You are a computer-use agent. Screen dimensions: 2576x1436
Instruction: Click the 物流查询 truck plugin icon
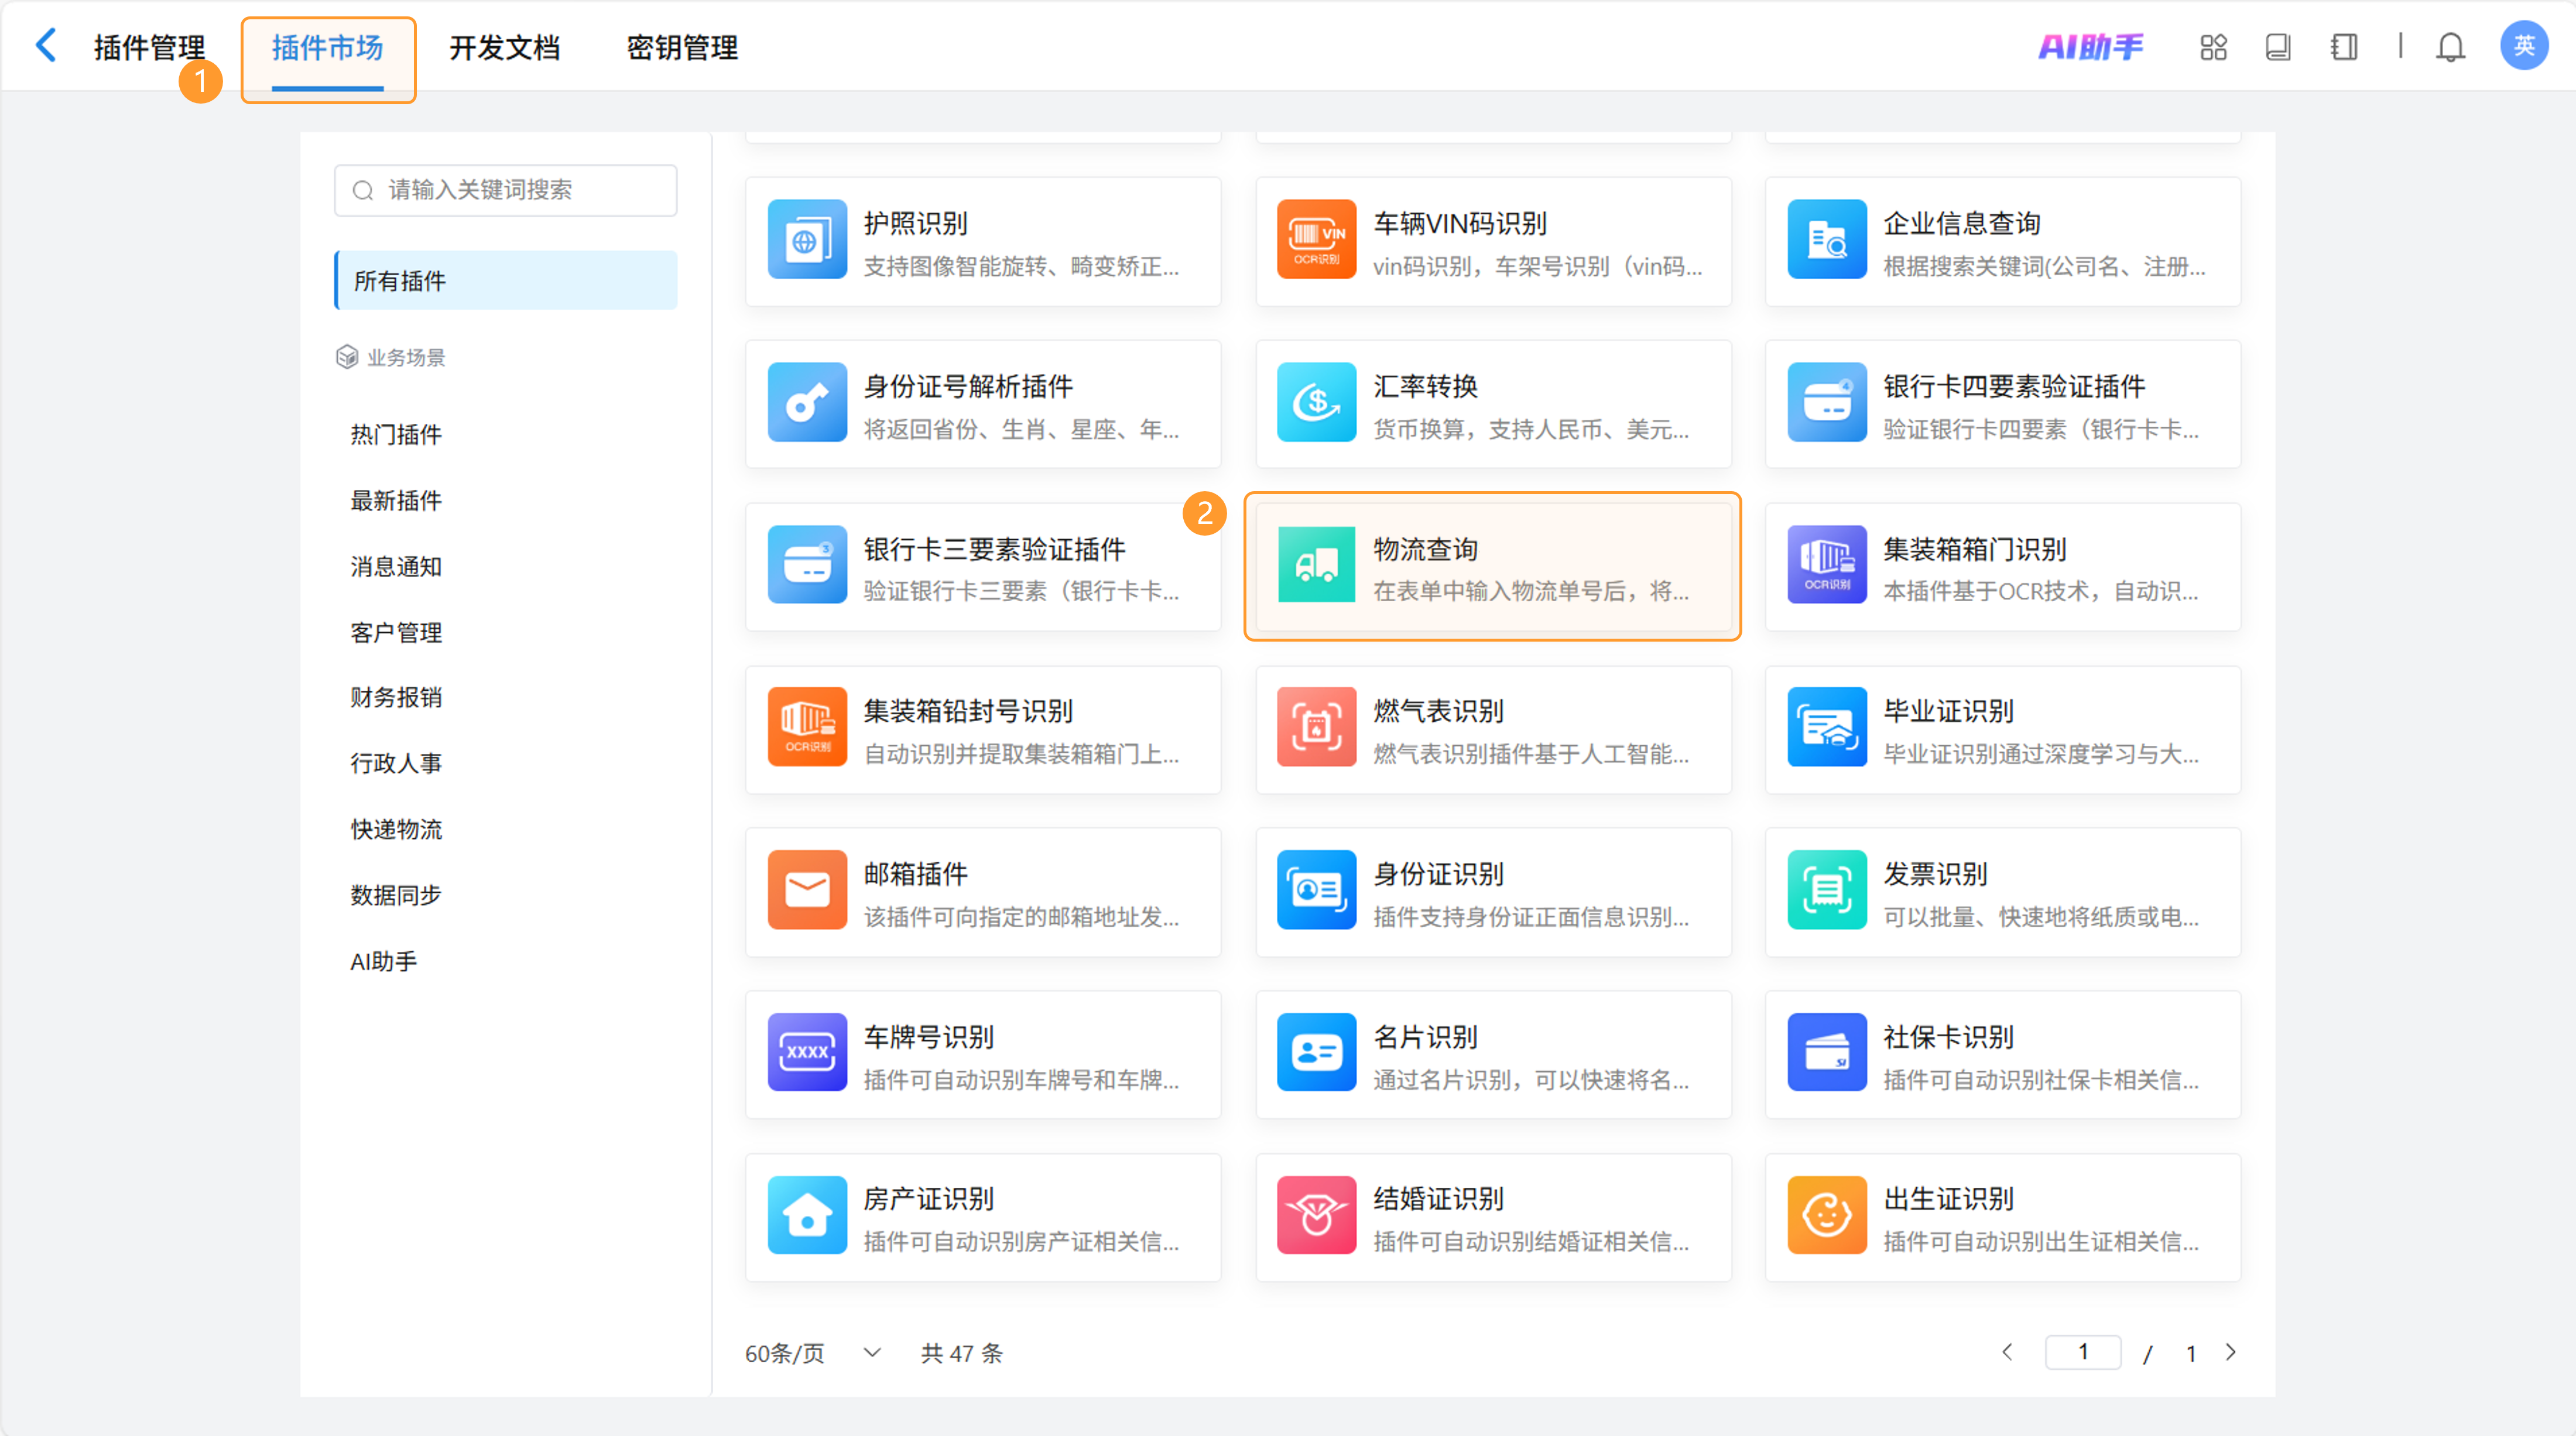point(1316,565)
